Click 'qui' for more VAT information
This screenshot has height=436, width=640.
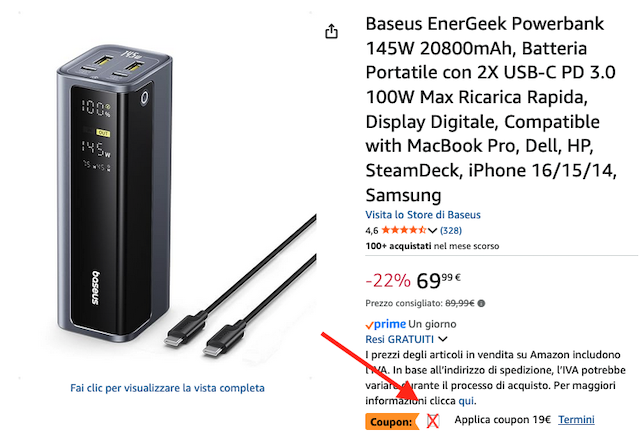[x=466, y=401]
